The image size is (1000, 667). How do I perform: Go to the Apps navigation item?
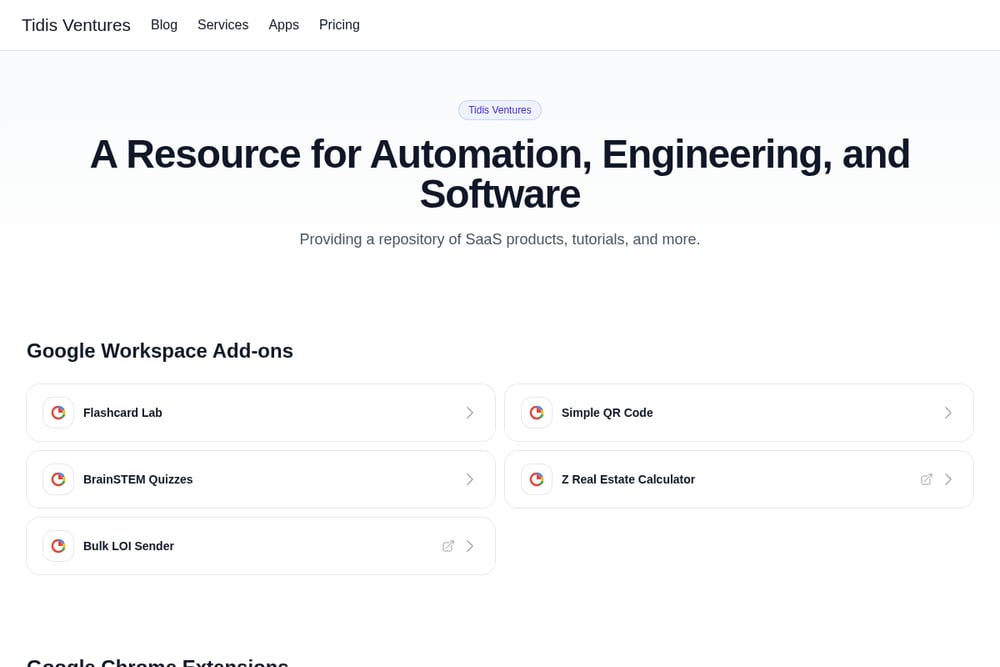point(283,25)
